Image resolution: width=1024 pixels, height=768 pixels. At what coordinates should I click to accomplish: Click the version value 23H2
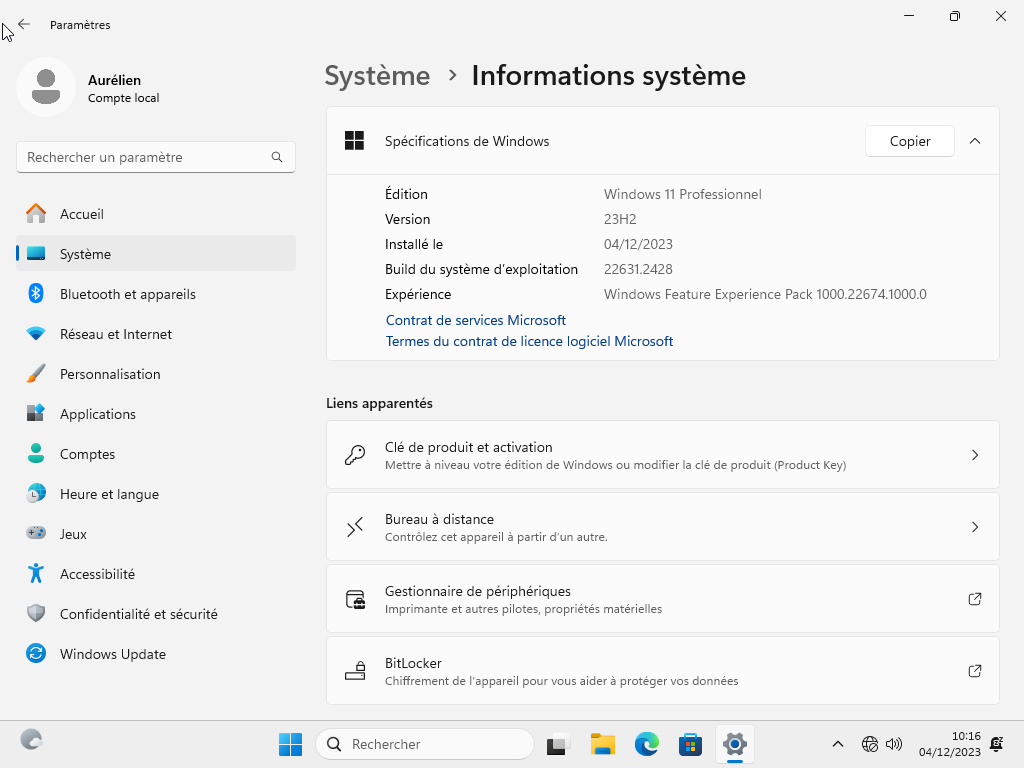tap(620, 219)
